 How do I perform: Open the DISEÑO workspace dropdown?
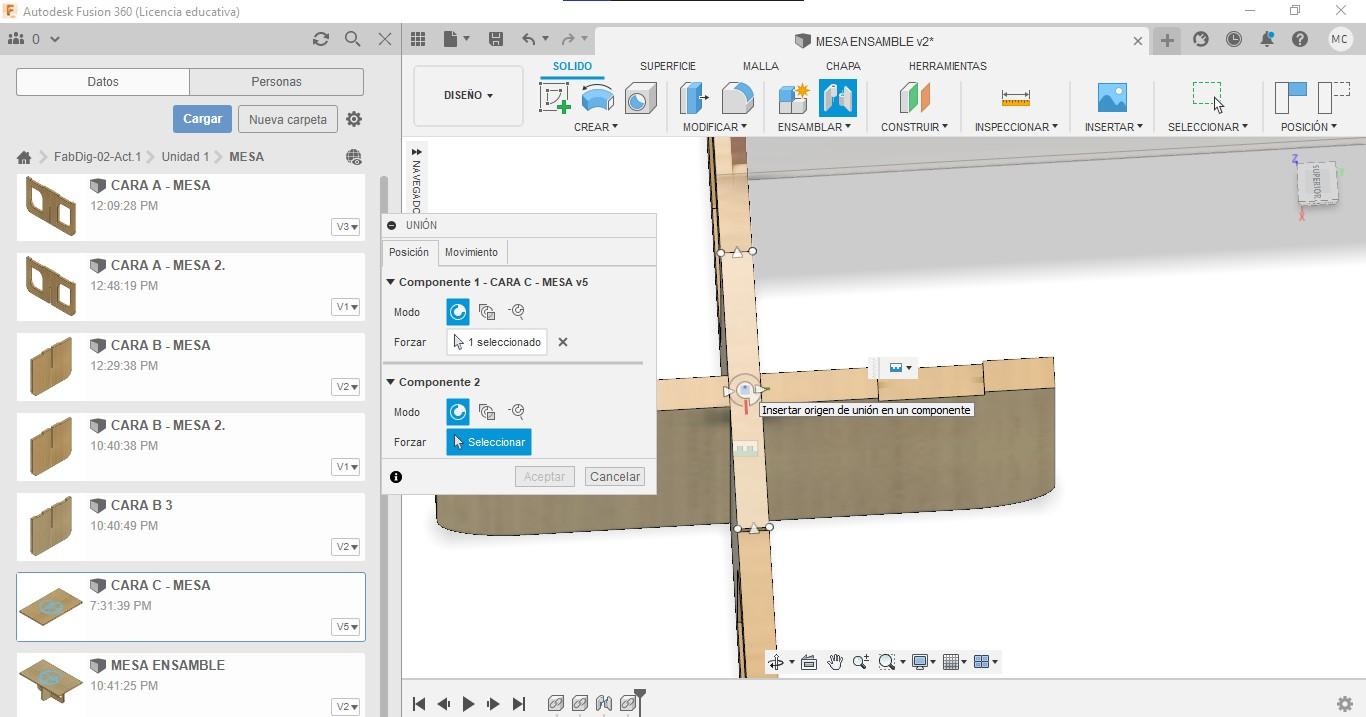pyautogui.click(x=468, y=96)
